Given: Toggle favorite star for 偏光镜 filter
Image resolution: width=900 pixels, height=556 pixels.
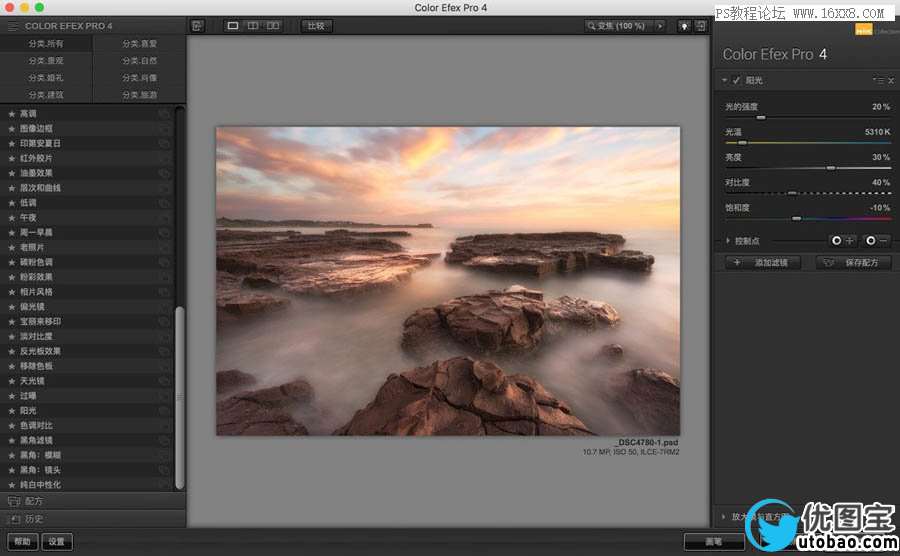Looking at the screenshot, I should click(11, 307).
